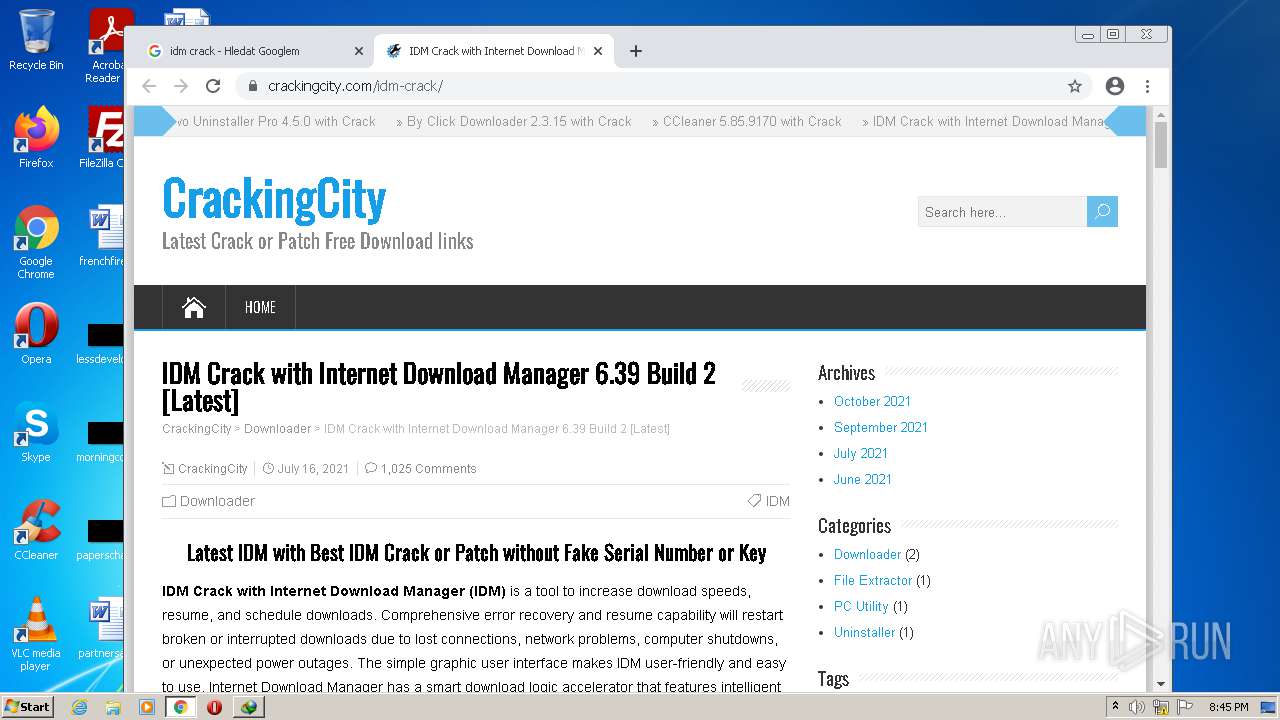Open File Extractor category
The height and width of the screenshot is (720, 1280).
[x=873, y=580]
